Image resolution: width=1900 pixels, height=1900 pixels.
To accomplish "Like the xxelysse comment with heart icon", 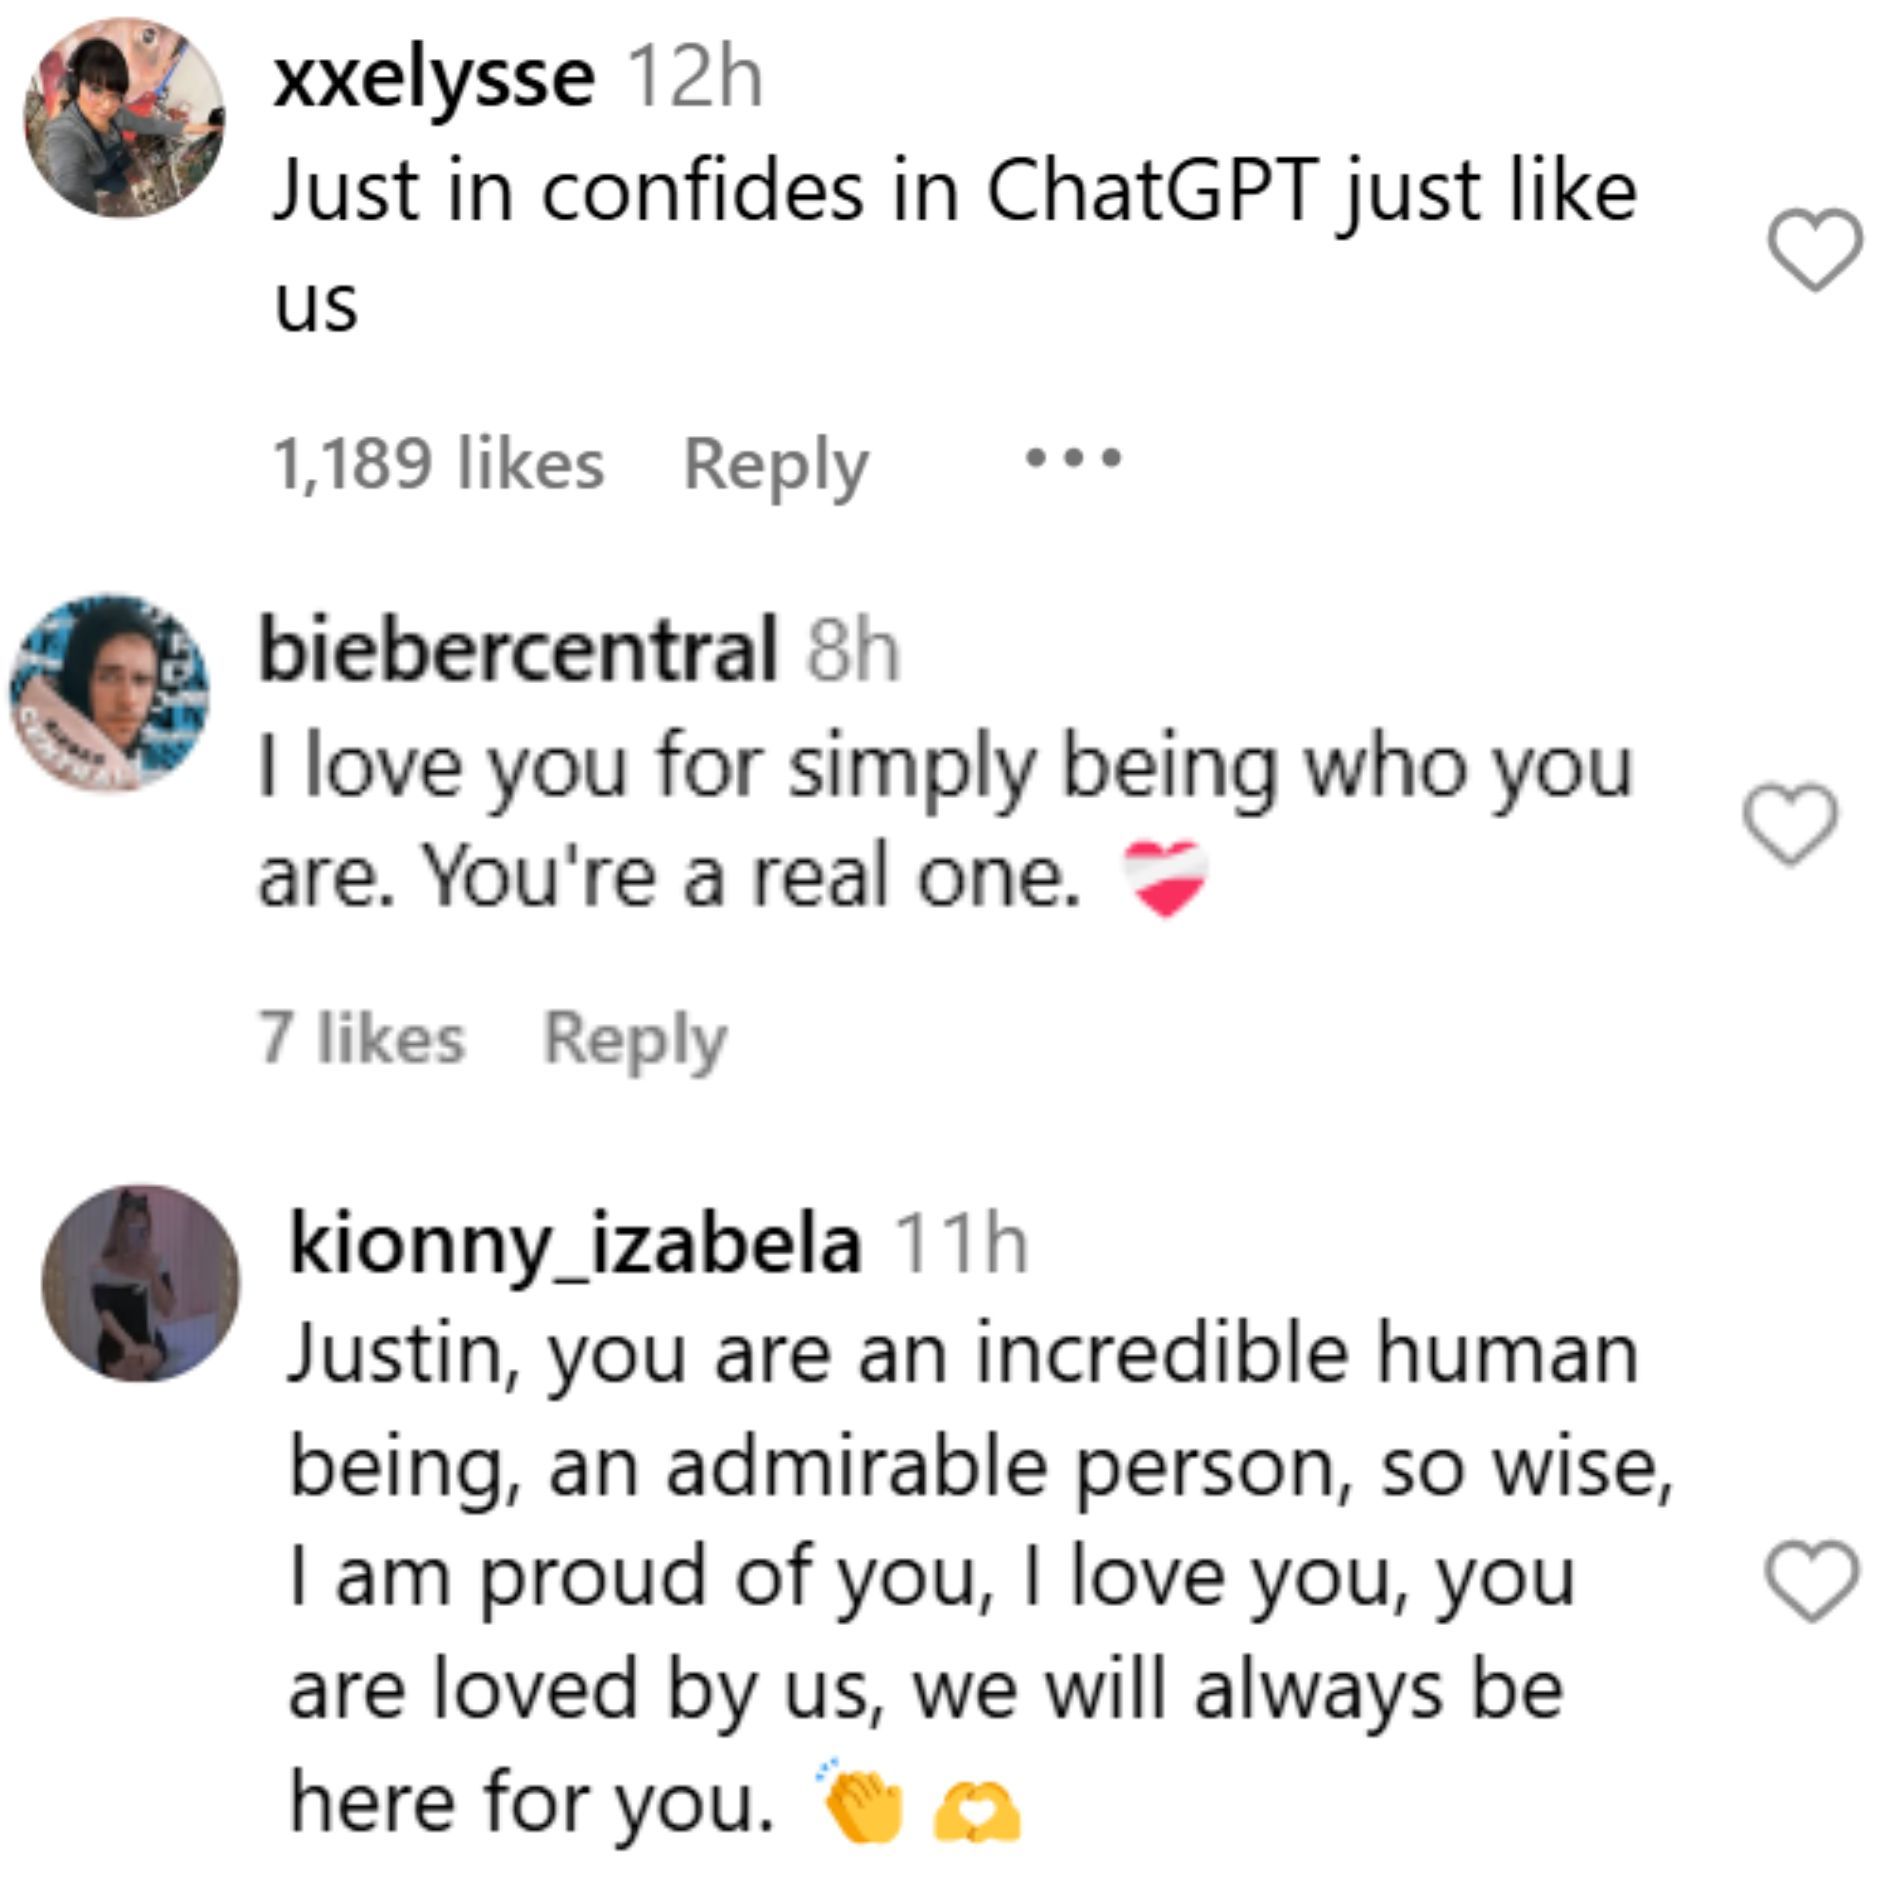I will click(1814, 250).
